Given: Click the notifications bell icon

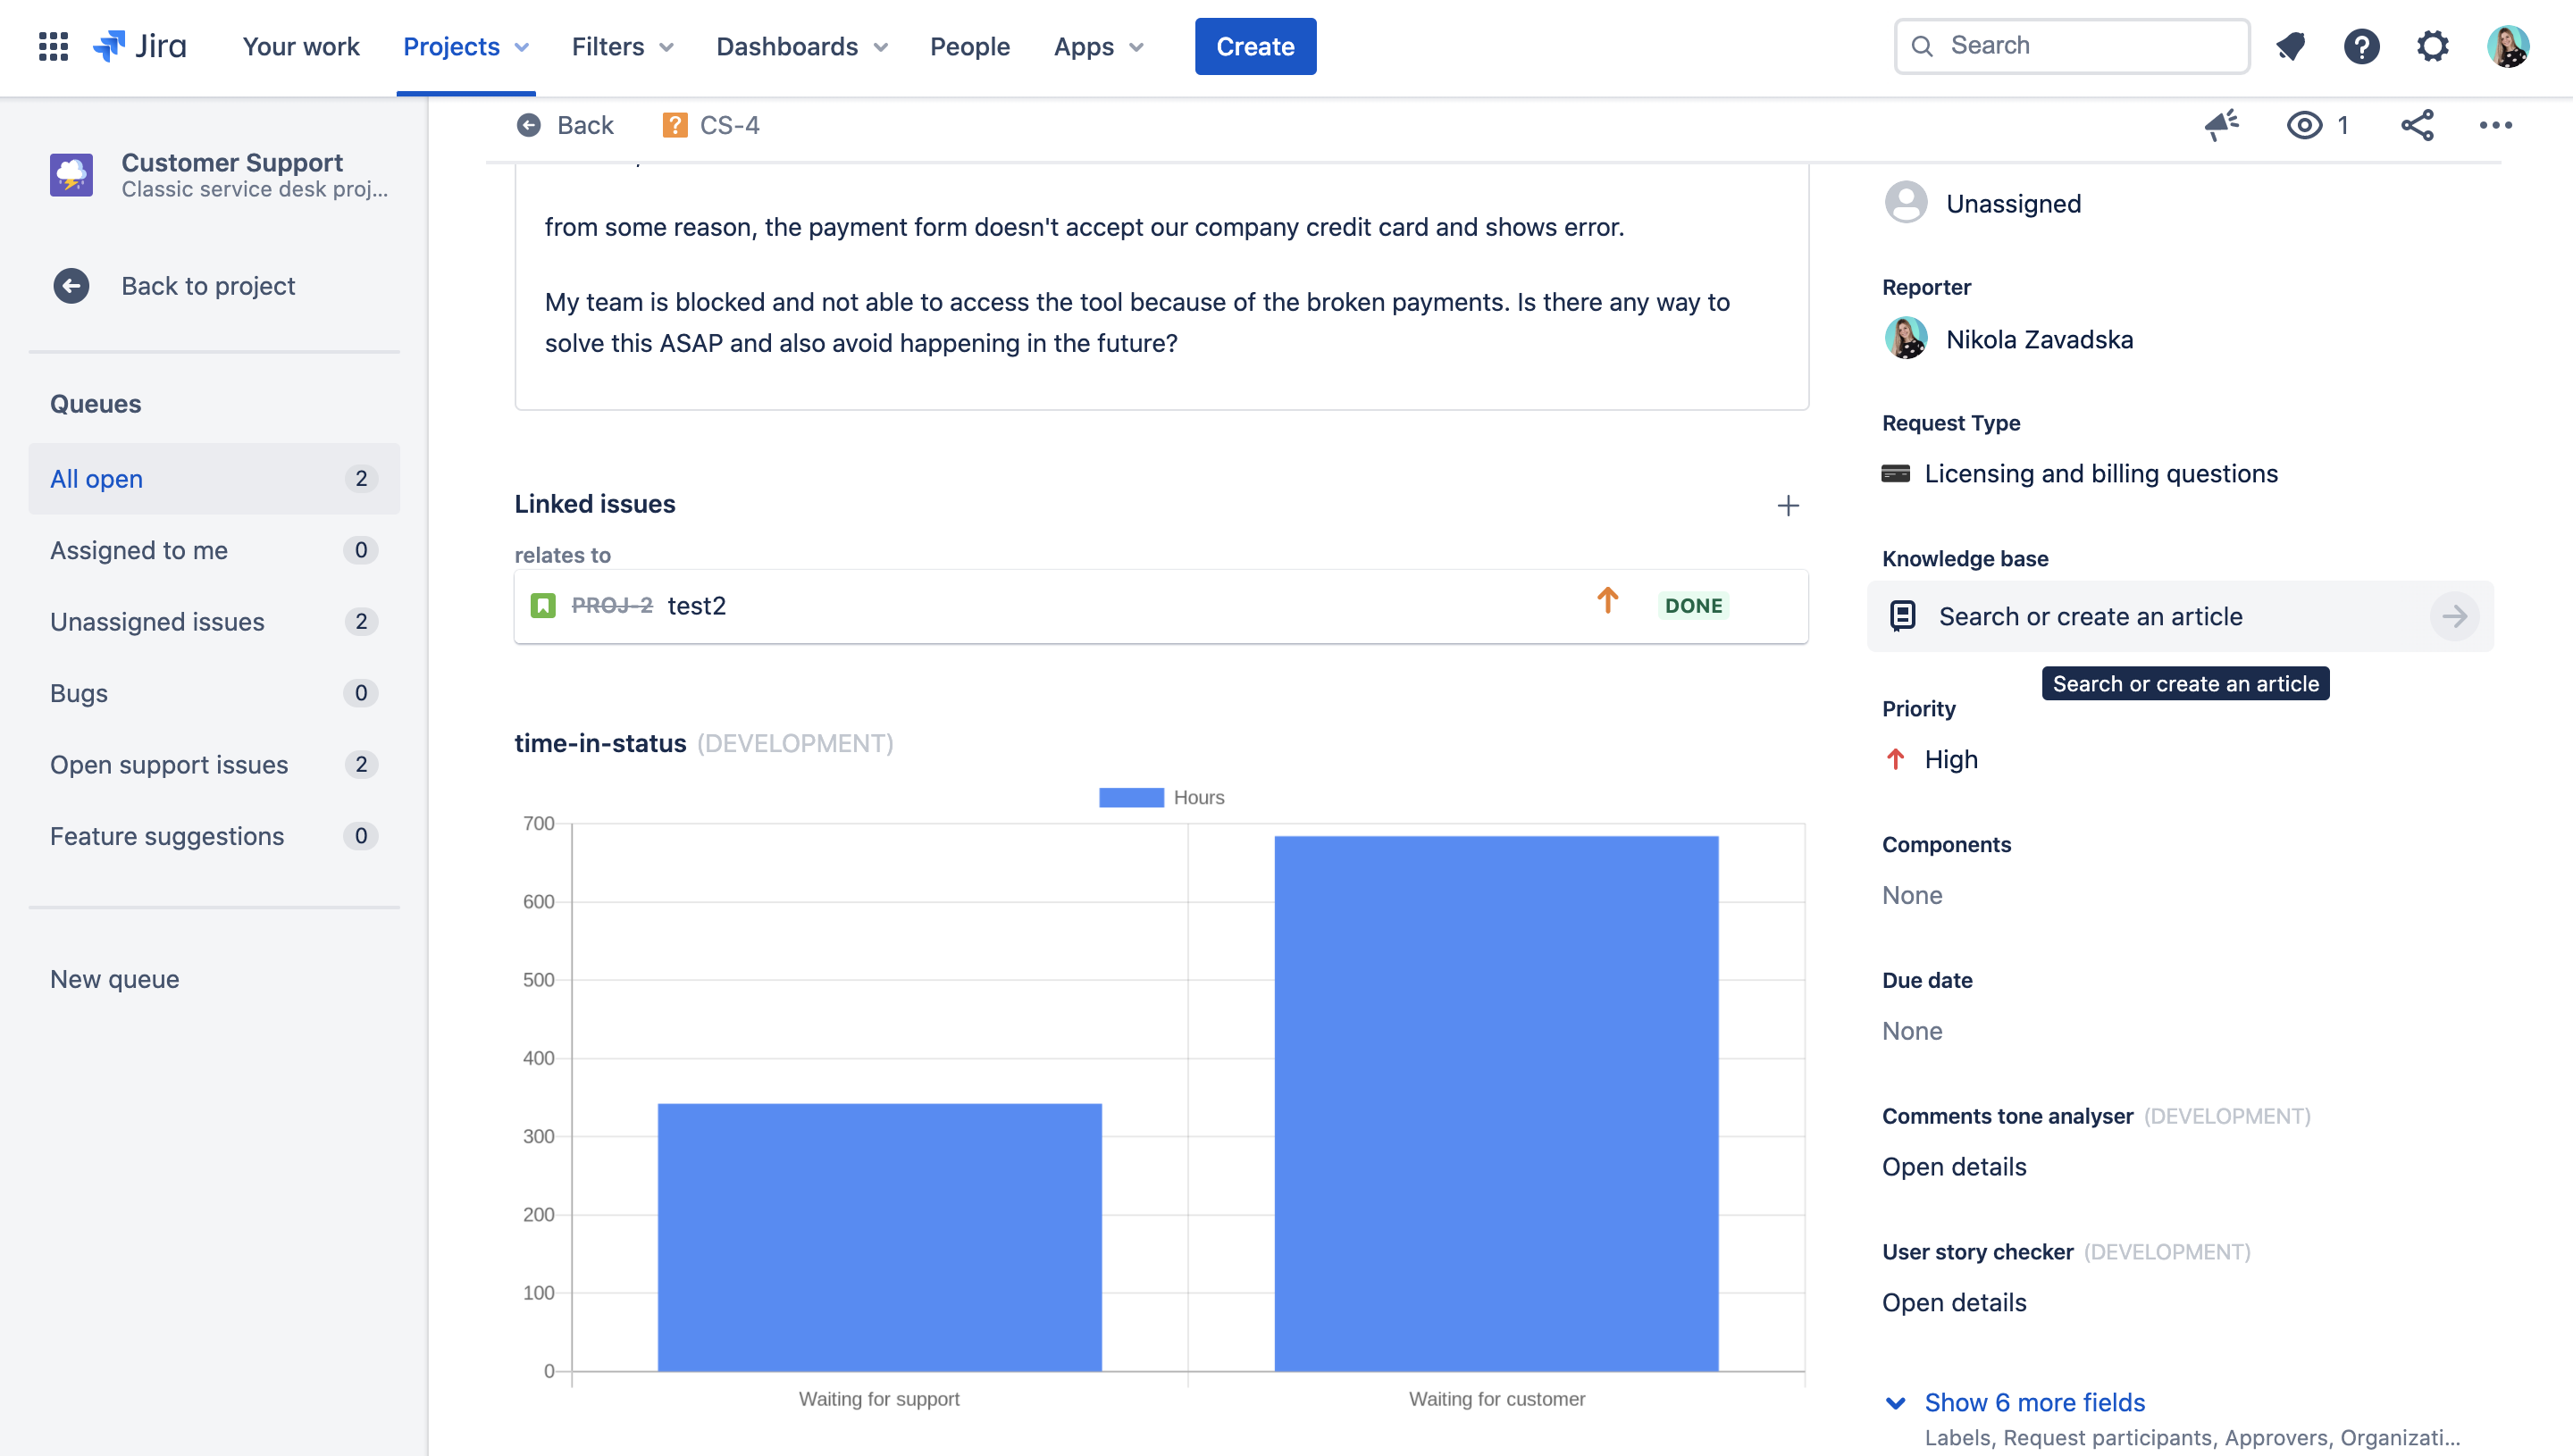Looking at the screenshot, I should point(2290,46).
